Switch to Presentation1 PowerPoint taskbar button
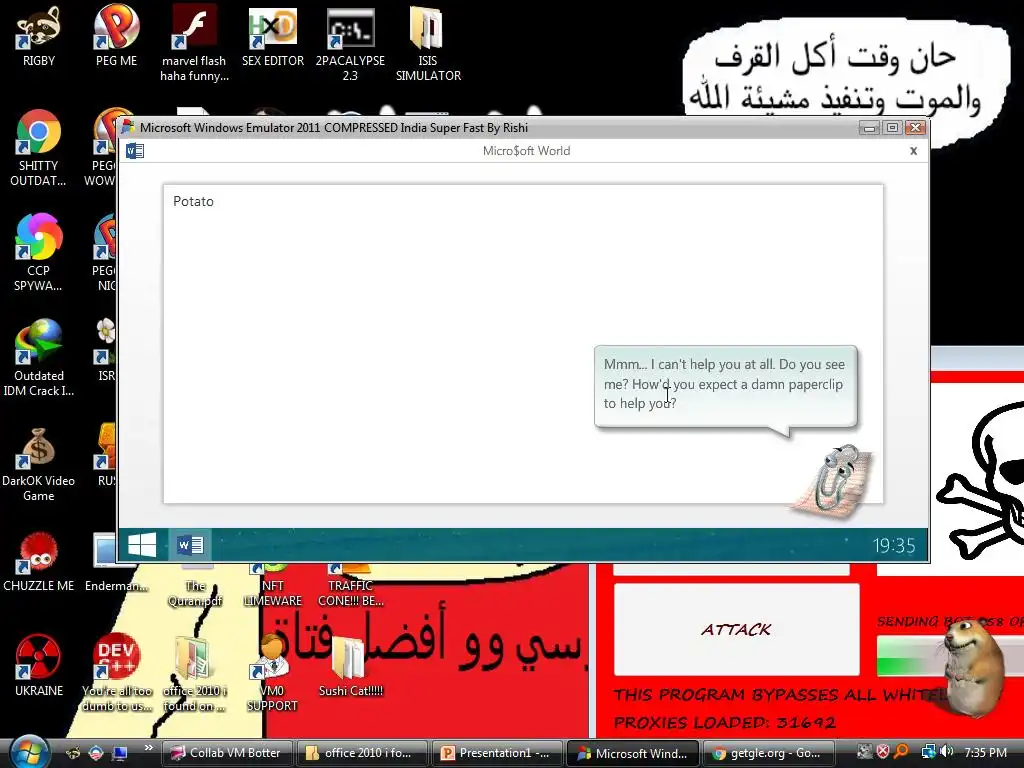 (496, 753)
